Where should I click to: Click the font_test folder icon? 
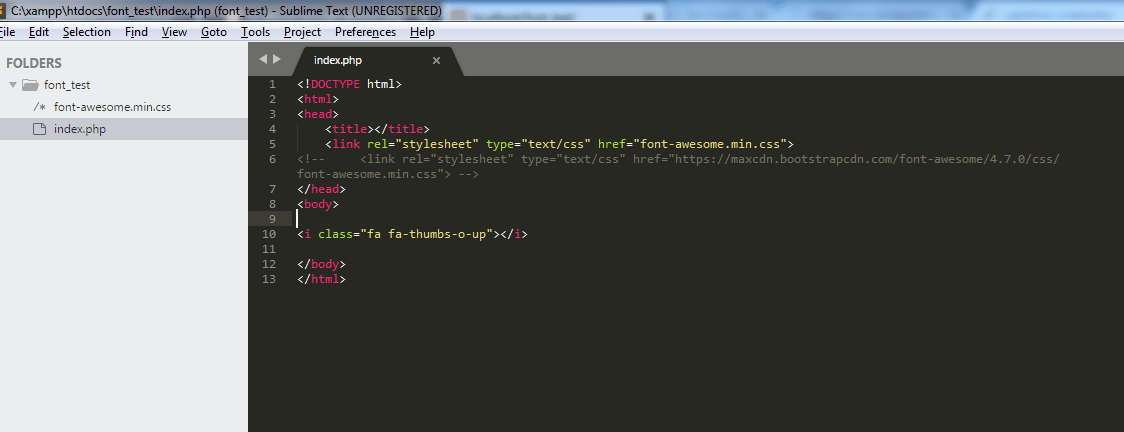pos(30,85)
